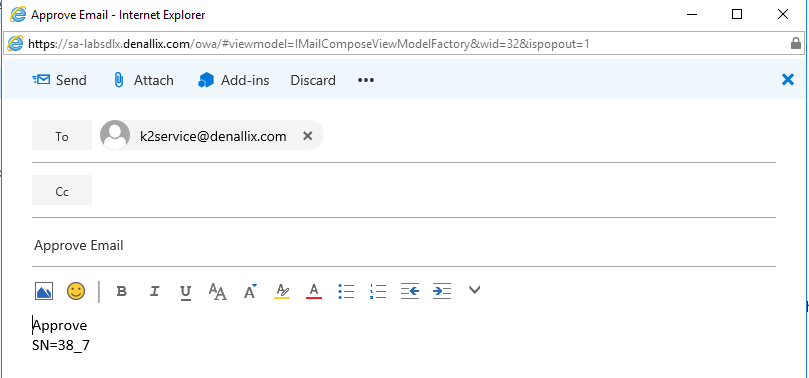Close the compose pane with the blue X

click(788, 79)
